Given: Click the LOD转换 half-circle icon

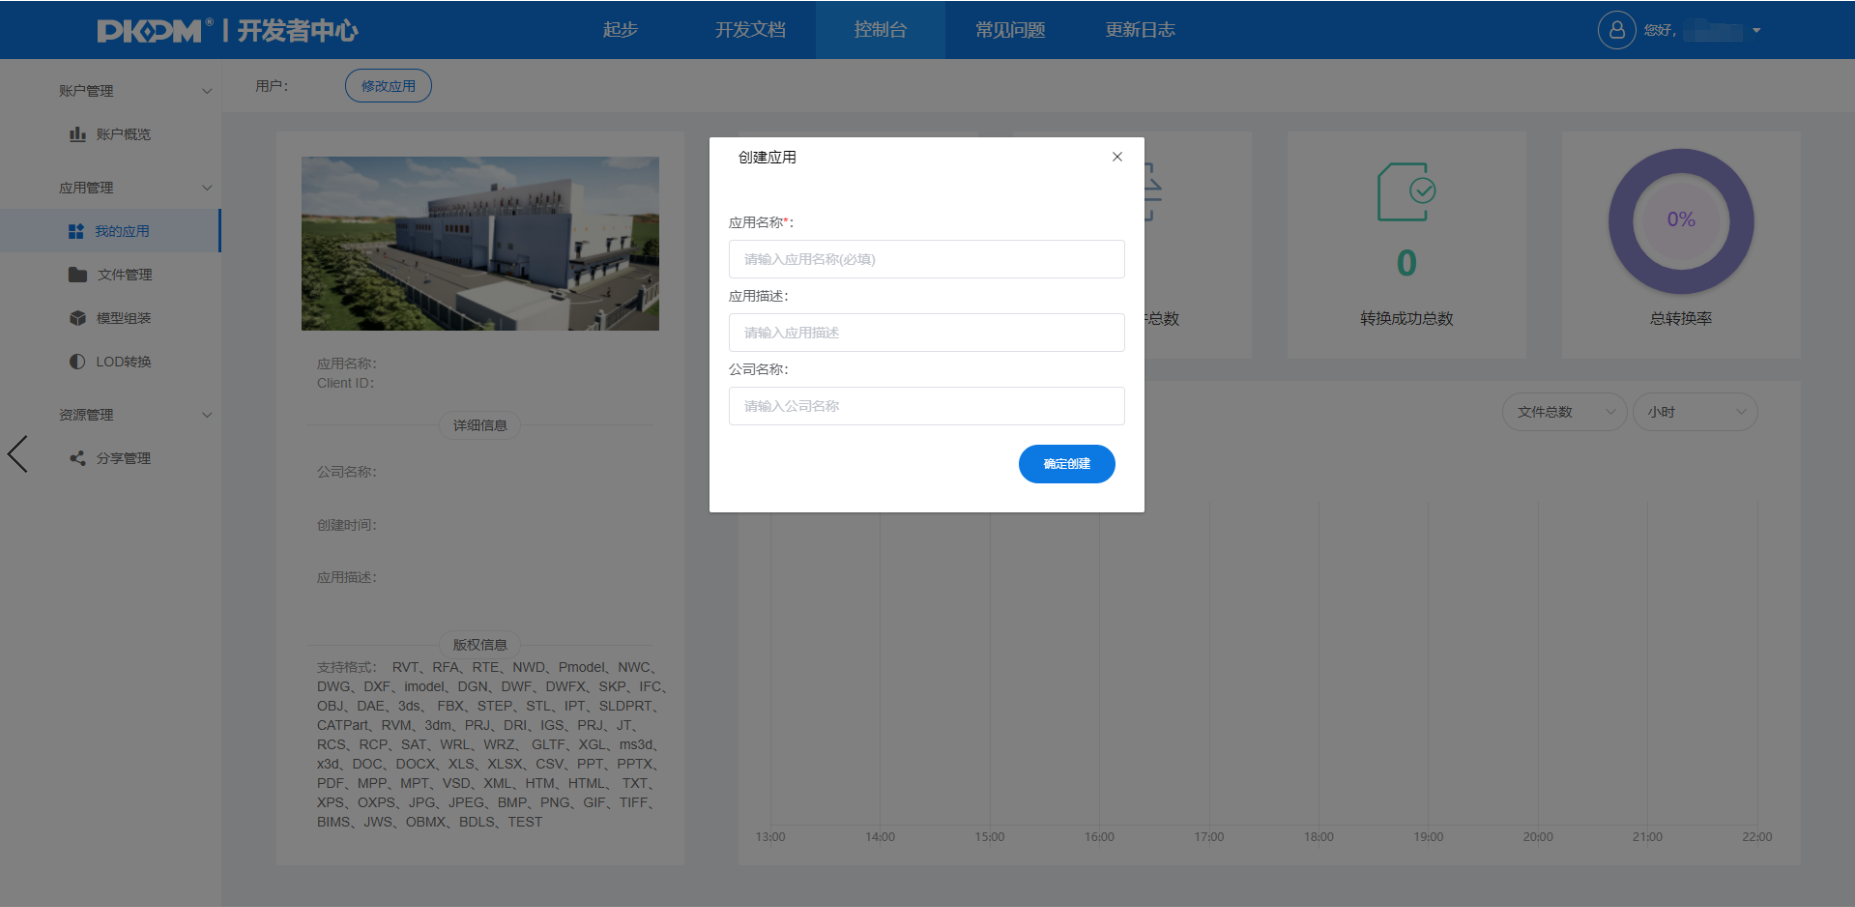Looking at the screenshot, I should [x=77, y=362].
